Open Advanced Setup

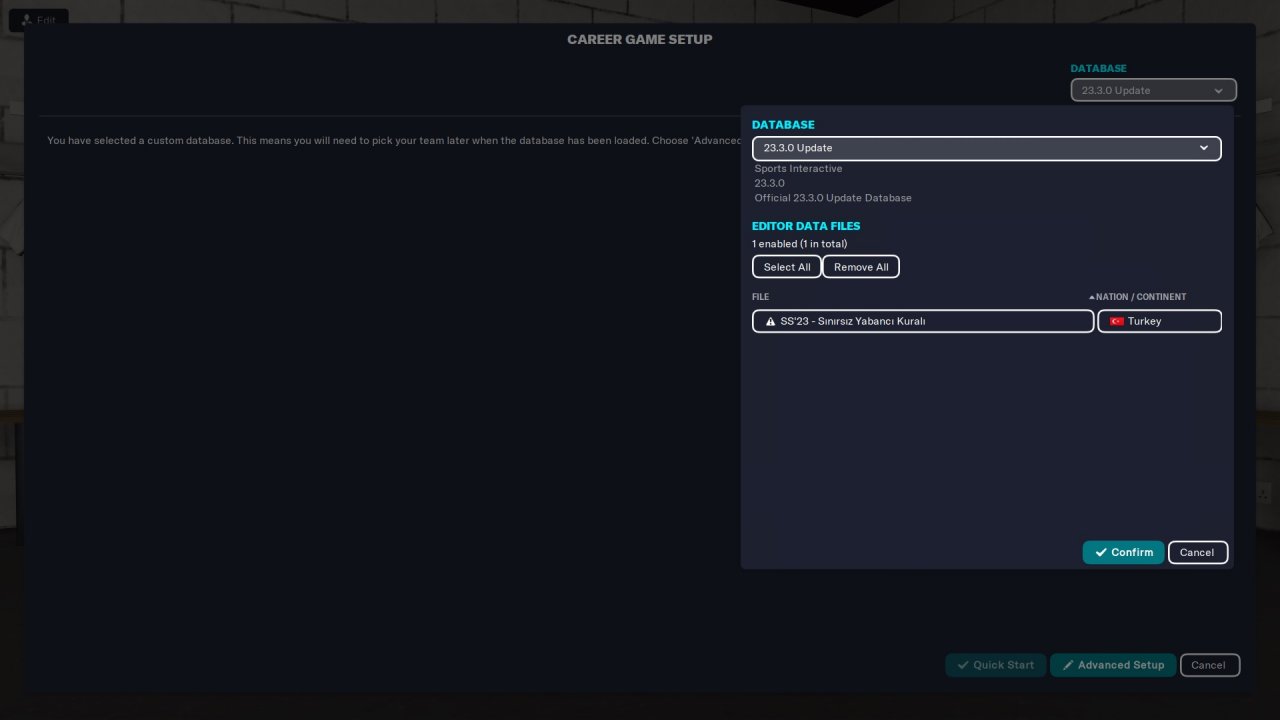pos(1113,665)
